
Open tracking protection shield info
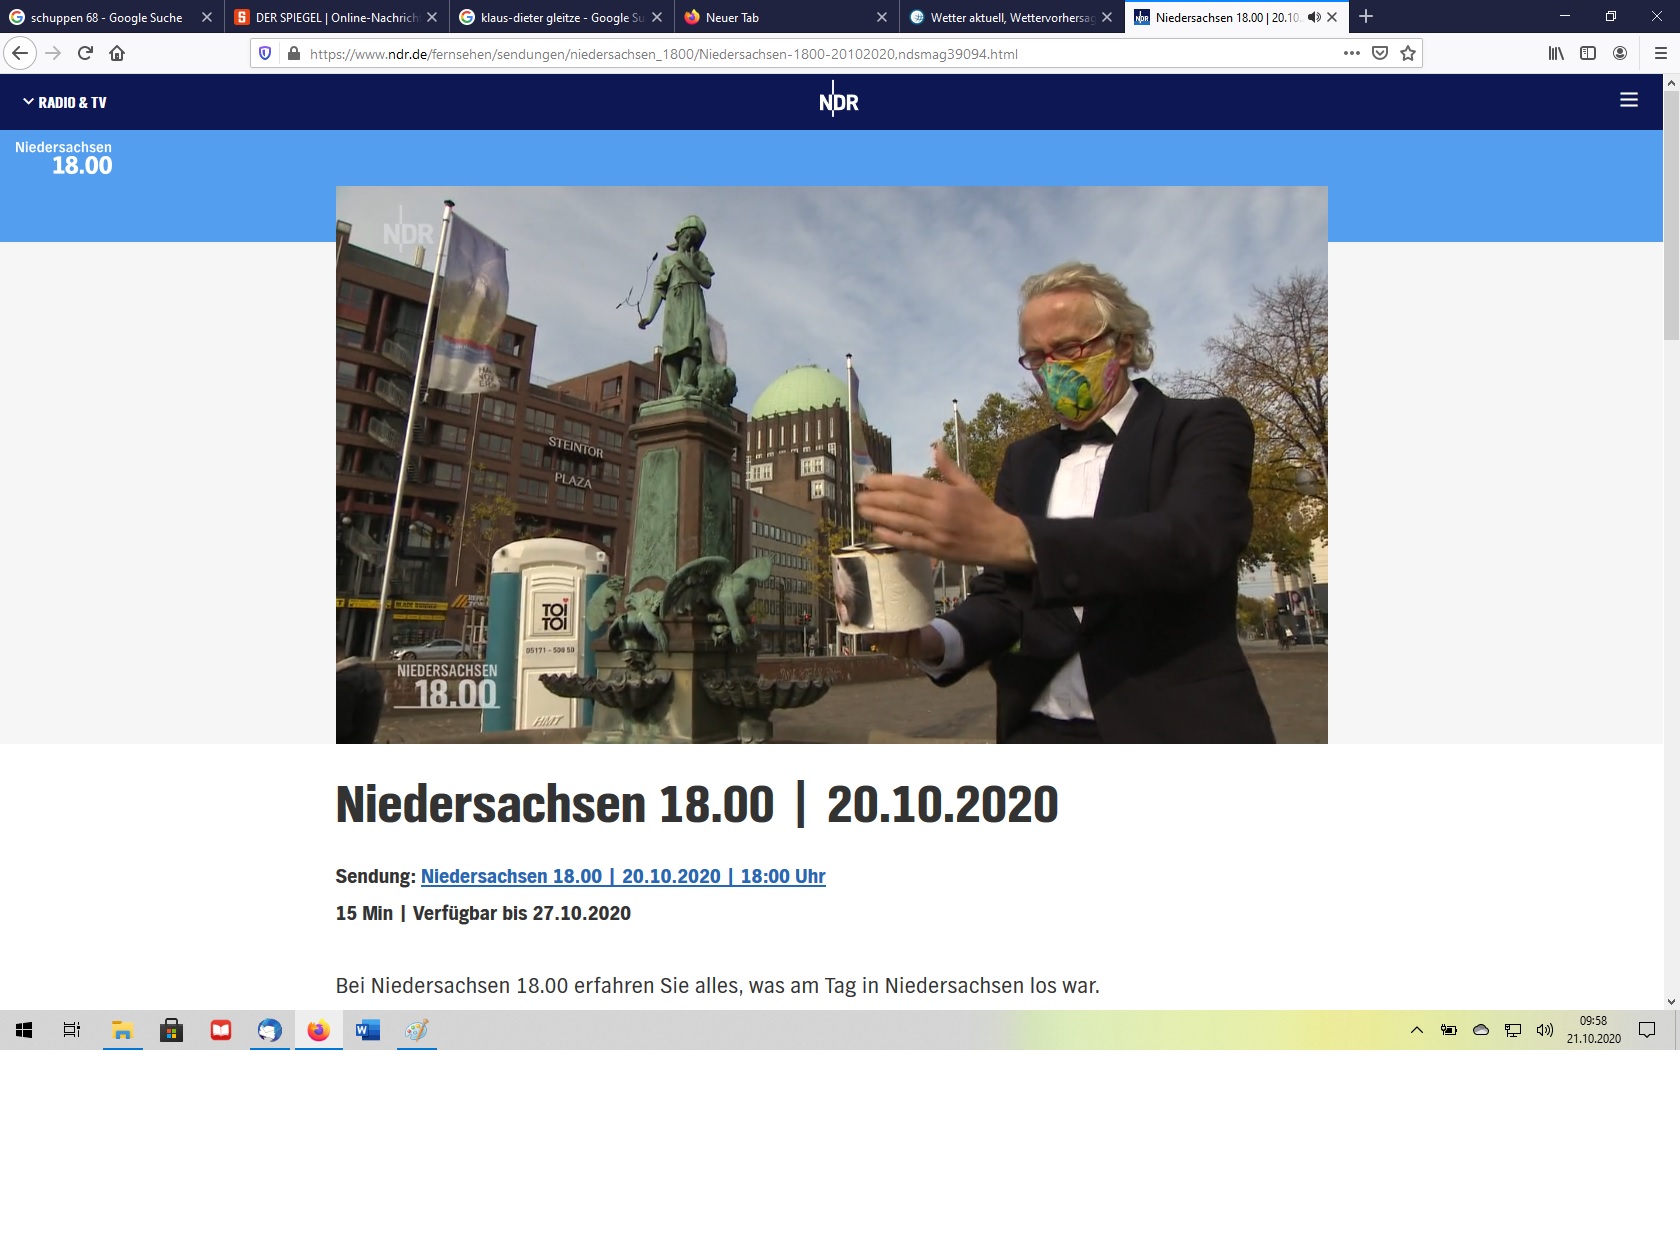tap(265, 53)
